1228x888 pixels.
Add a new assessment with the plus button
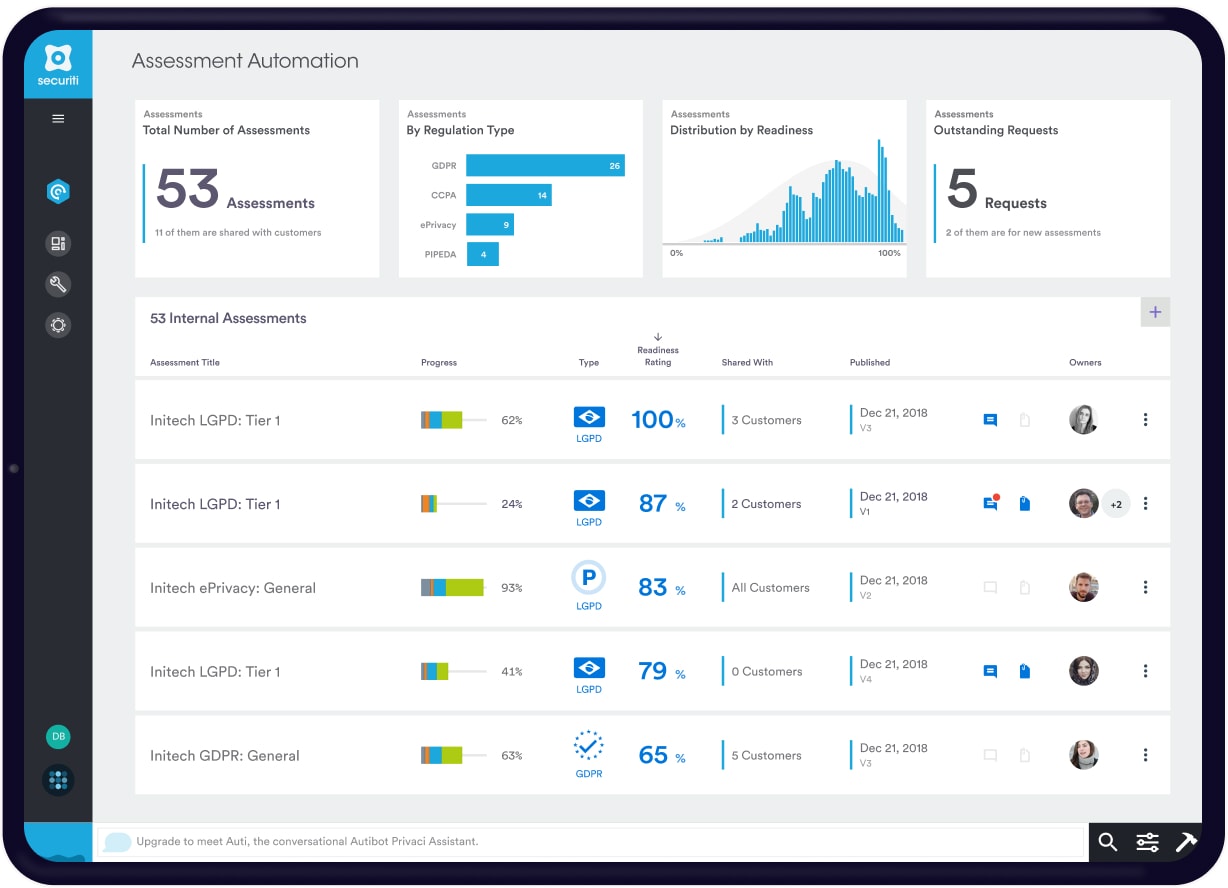tap(1155, 312)
